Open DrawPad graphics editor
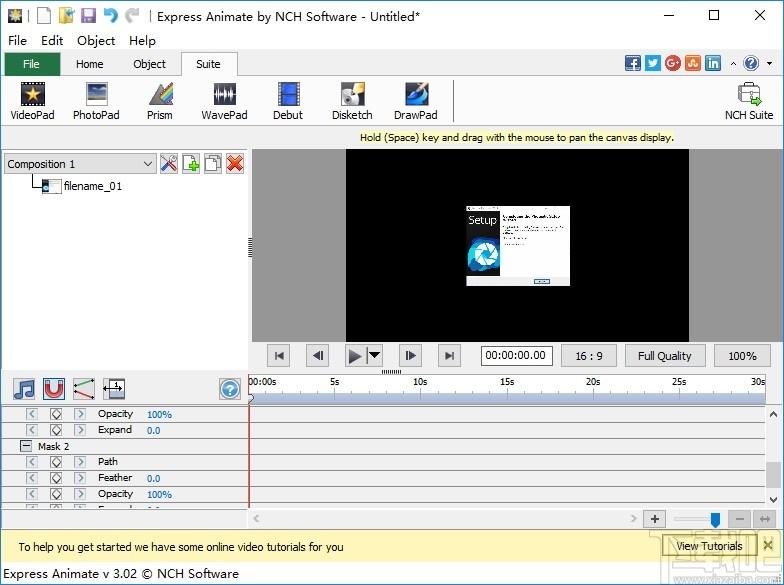Screen dimensions: 784x585 tap(416, 101)
